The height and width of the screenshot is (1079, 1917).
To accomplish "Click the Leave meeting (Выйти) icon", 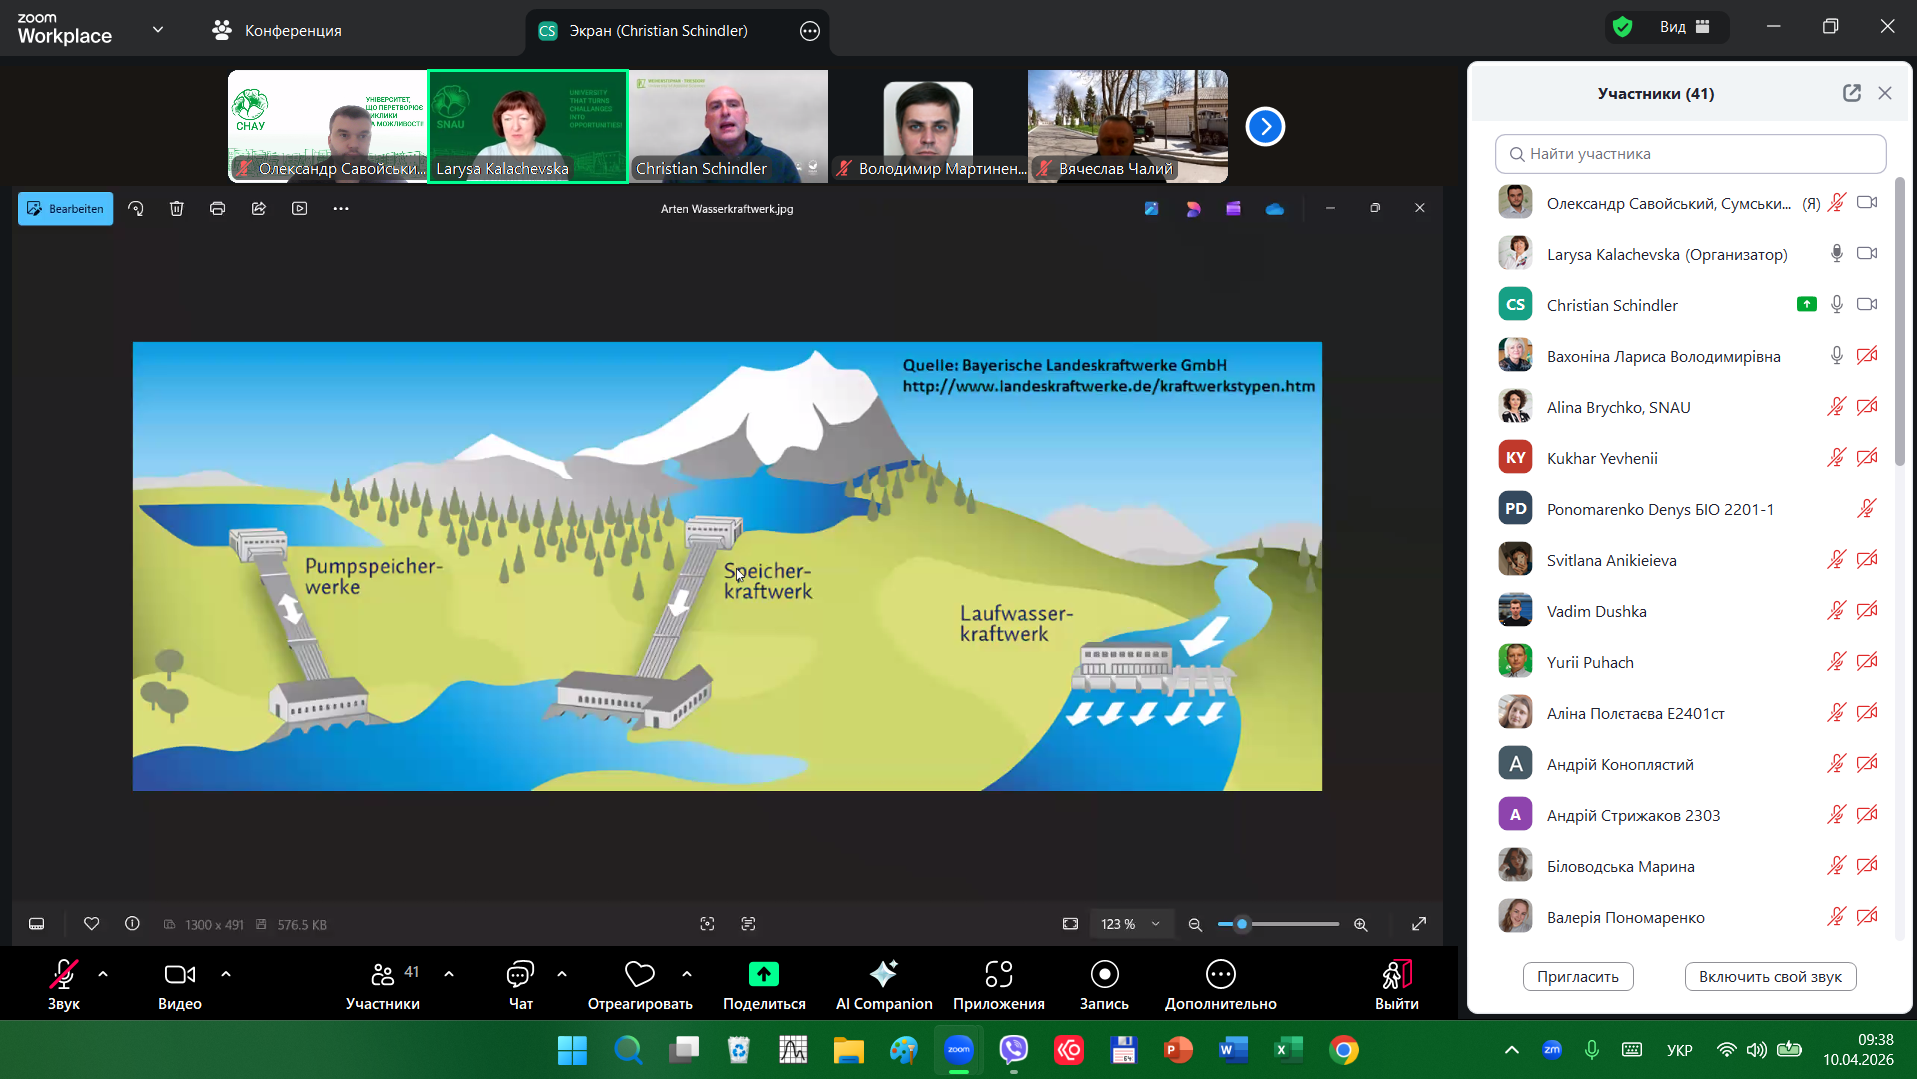I will coord(1396,975).
